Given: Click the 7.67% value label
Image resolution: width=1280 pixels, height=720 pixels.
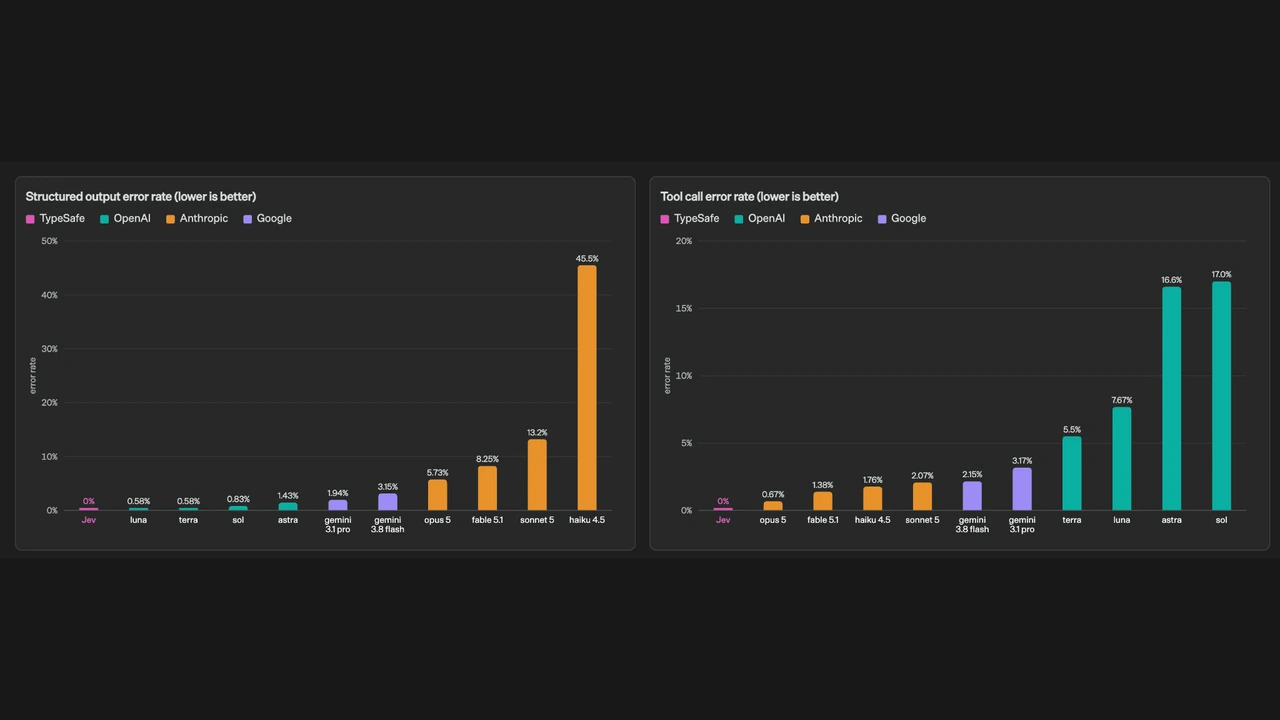Looking at the screenshot, I should pyautogui.click(x=1121, y=401).
